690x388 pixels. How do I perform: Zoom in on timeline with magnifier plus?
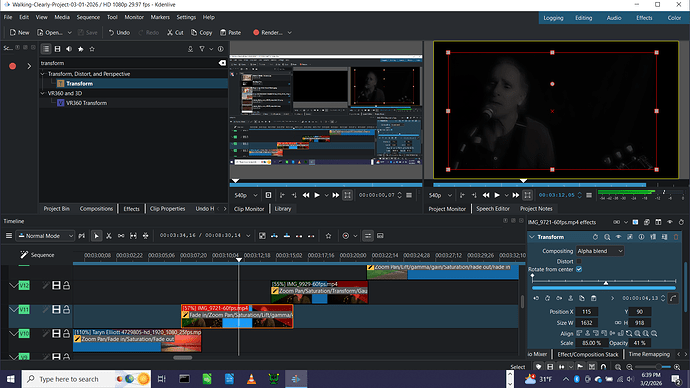click(x=677, y=367)
